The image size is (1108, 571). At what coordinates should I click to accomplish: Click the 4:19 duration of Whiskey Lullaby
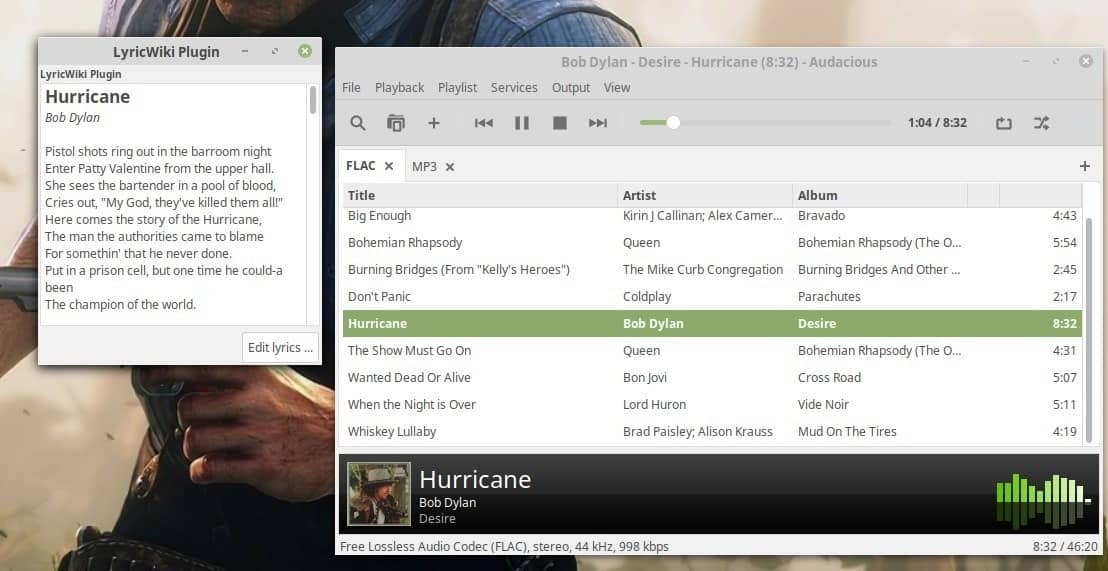tap(1064, 431)
